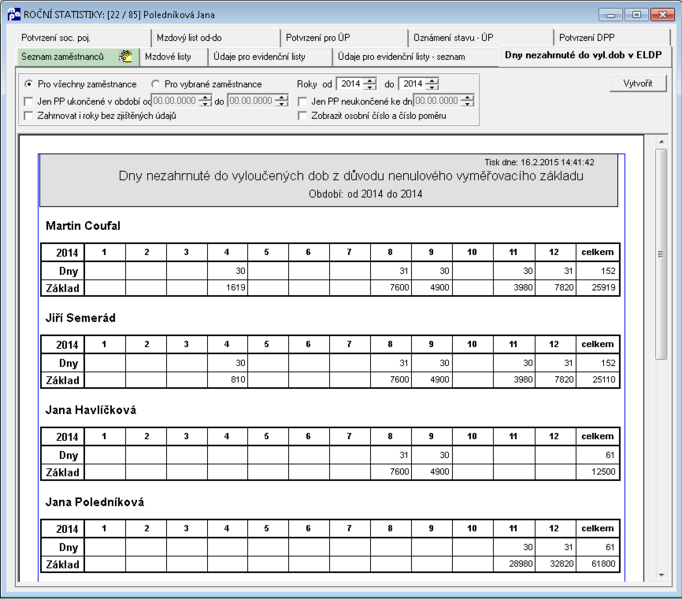Click Jiří Semerád's April Základ 810
Image resolution: width=682 pixels, height=599 pixels.
click(238, 380)
